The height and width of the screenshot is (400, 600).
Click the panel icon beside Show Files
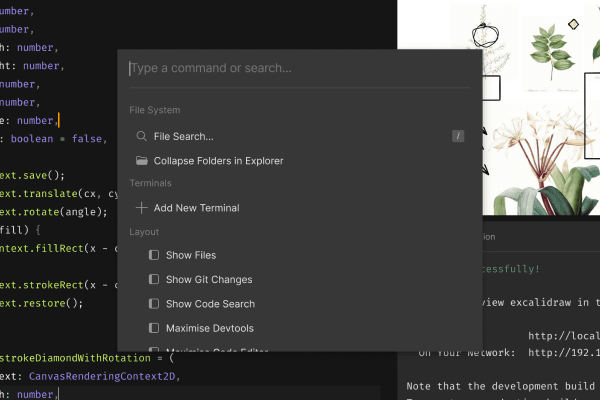[153, 256]
